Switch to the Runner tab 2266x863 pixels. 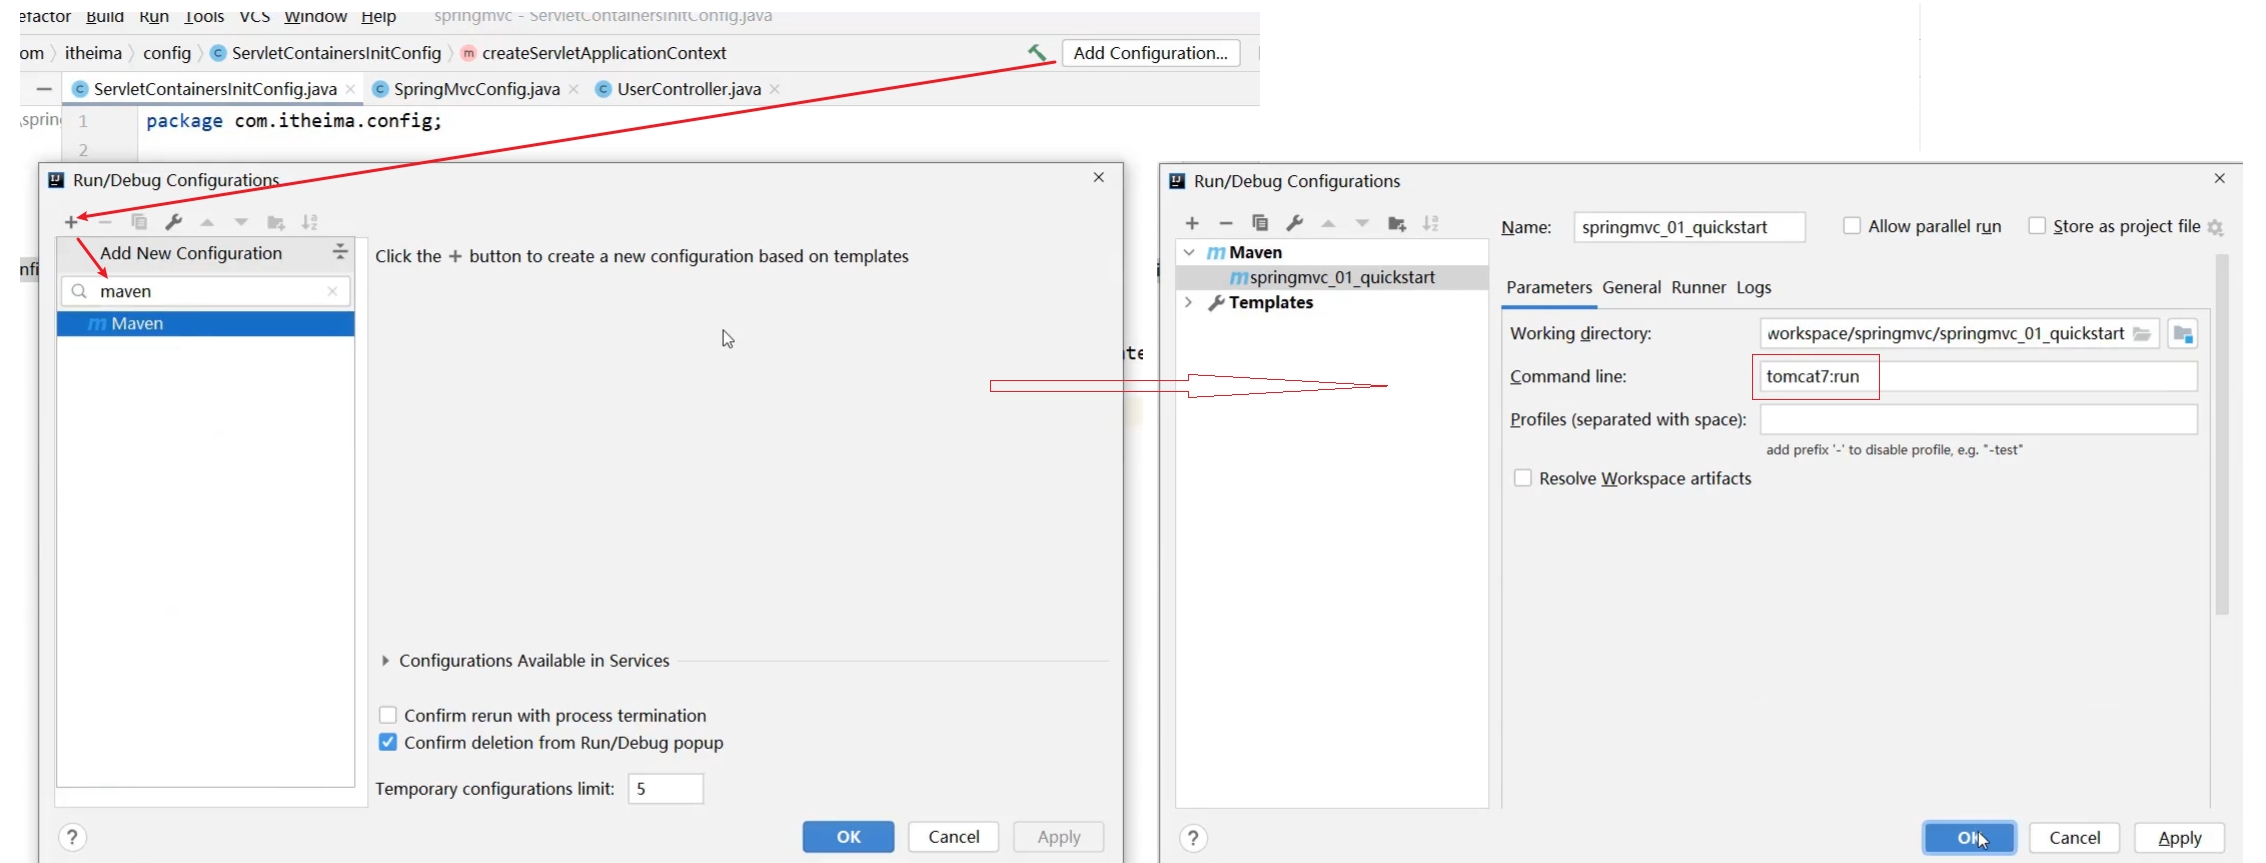click(1698, 287)
